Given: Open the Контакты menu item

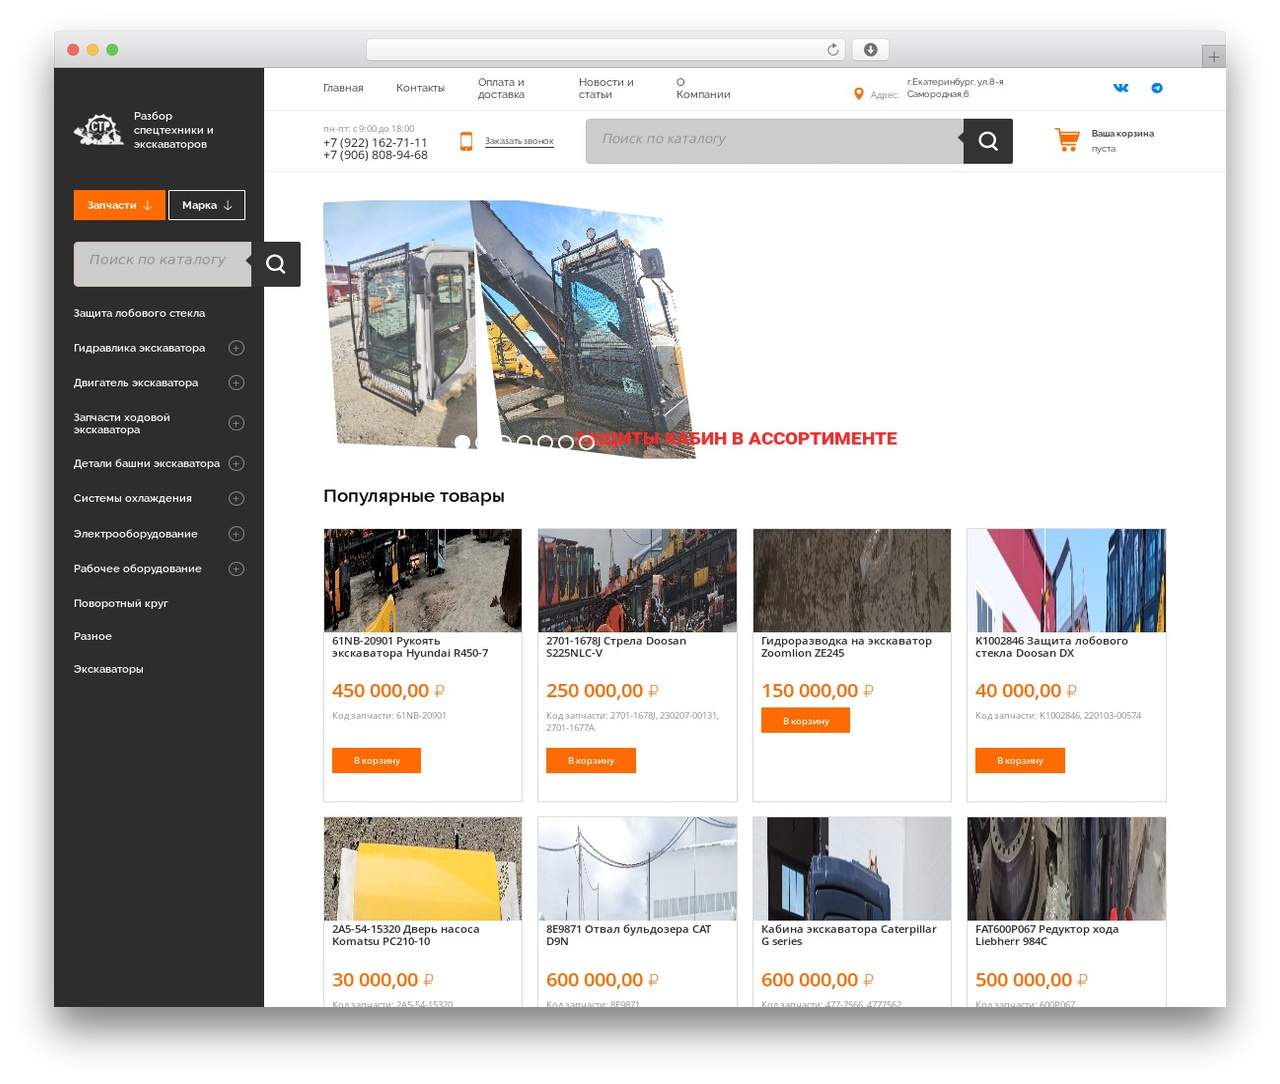Looking at the screenshot, I should point(420,88).
